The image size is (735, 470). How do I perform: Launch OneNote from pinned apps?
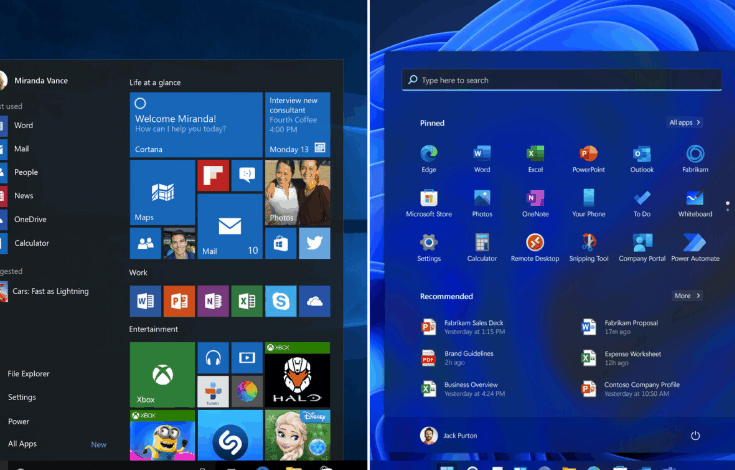pos(535,203)
